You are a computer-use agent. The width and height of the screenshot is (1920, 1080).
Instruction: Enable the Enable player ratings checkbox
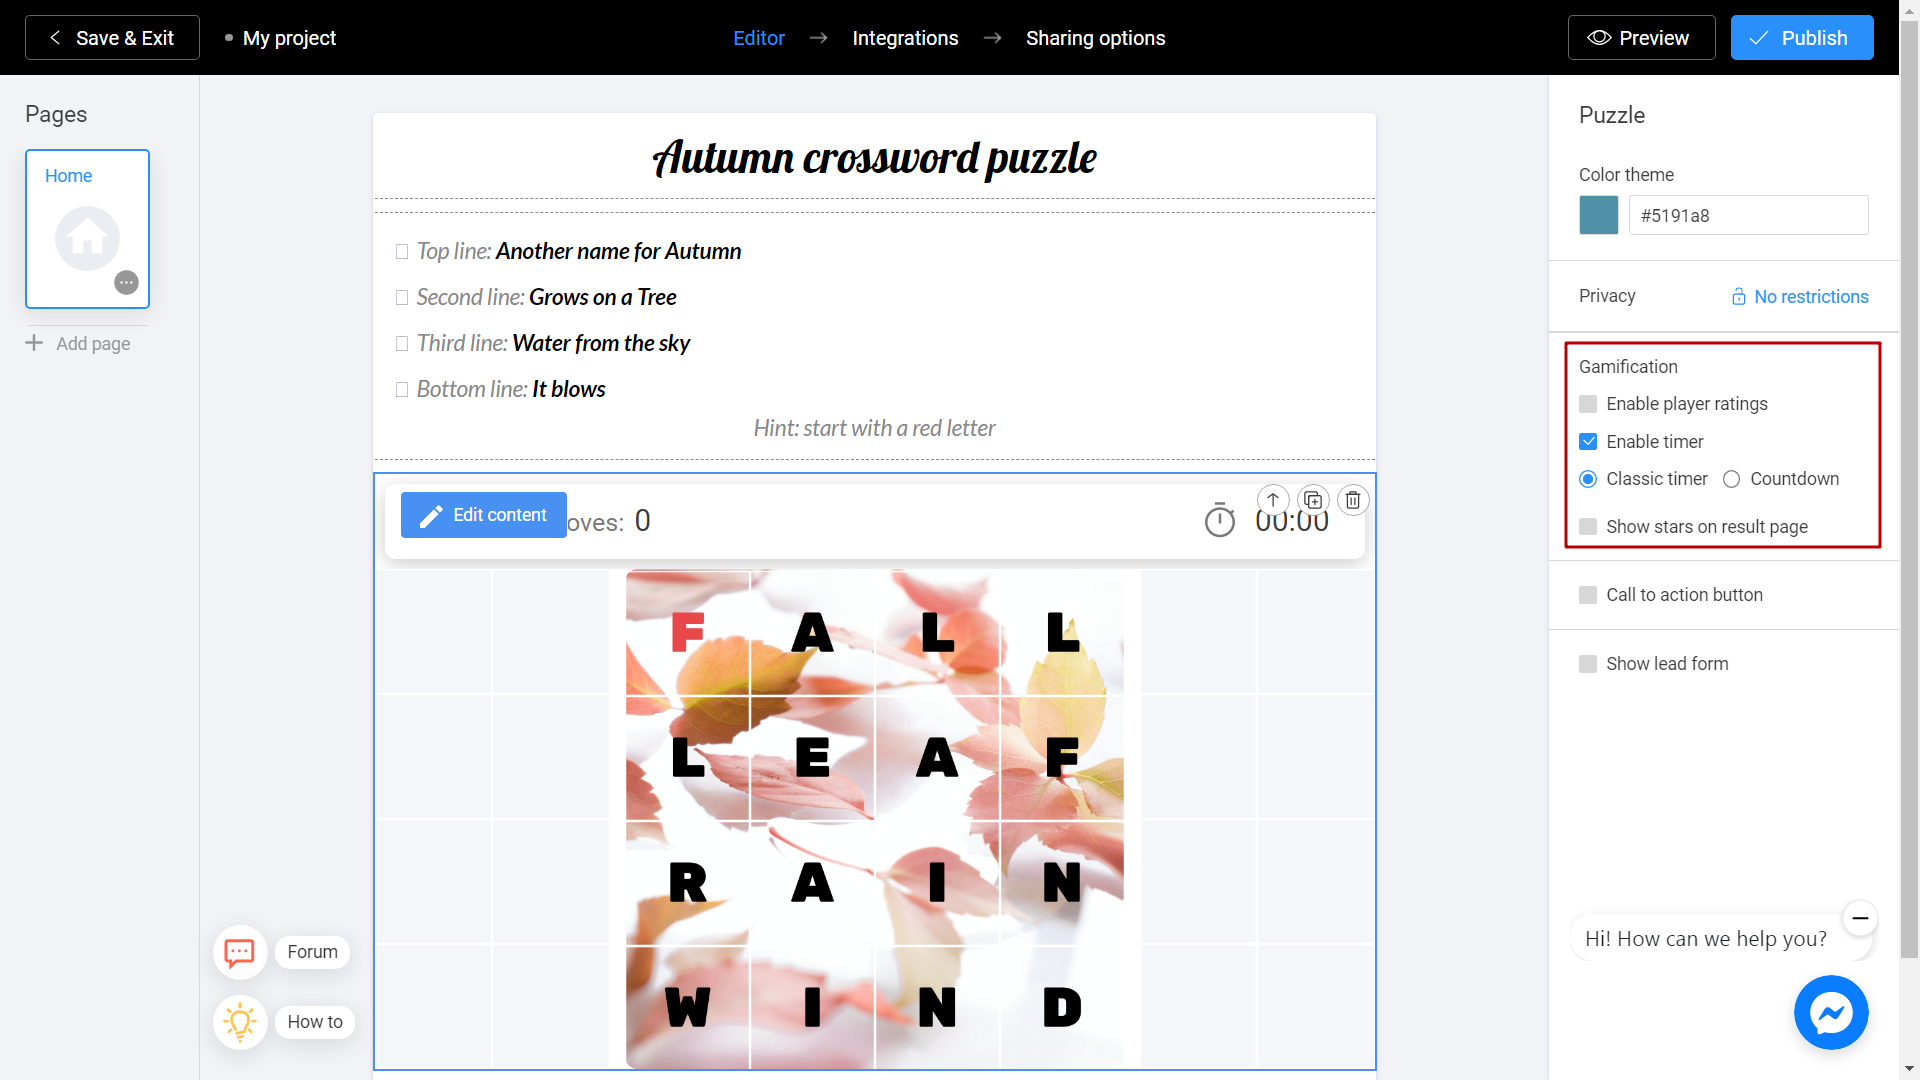coord(1588,404)
